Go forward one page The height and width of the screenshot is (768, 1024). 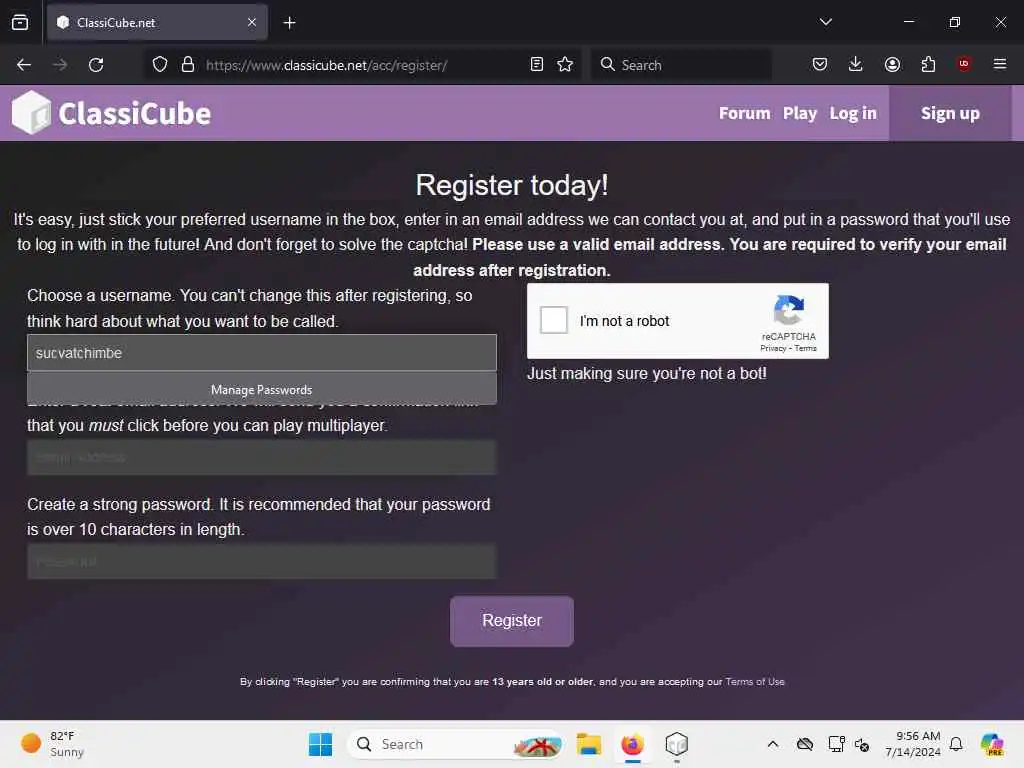(x=60, y=65)
